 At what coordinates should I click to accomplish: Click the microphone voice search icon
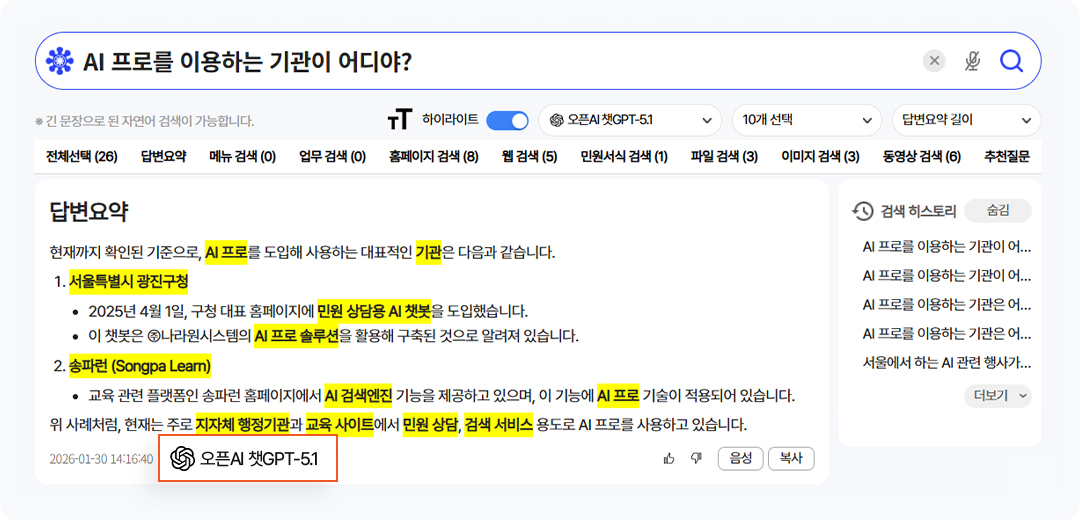coord(972,62)
